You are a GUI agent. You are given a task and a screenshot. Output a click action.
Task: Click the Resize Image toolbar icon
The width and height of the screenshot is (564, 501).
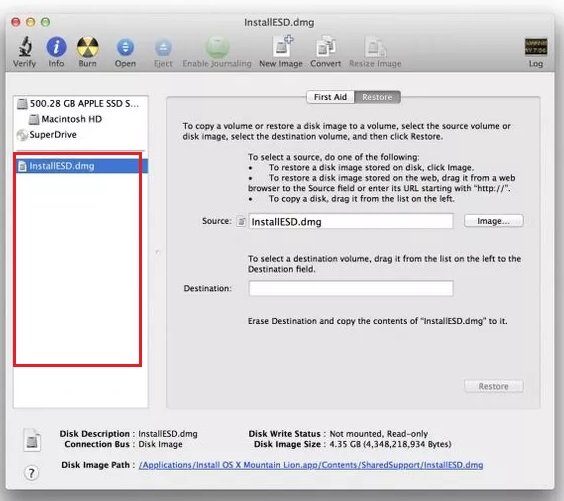376,46
